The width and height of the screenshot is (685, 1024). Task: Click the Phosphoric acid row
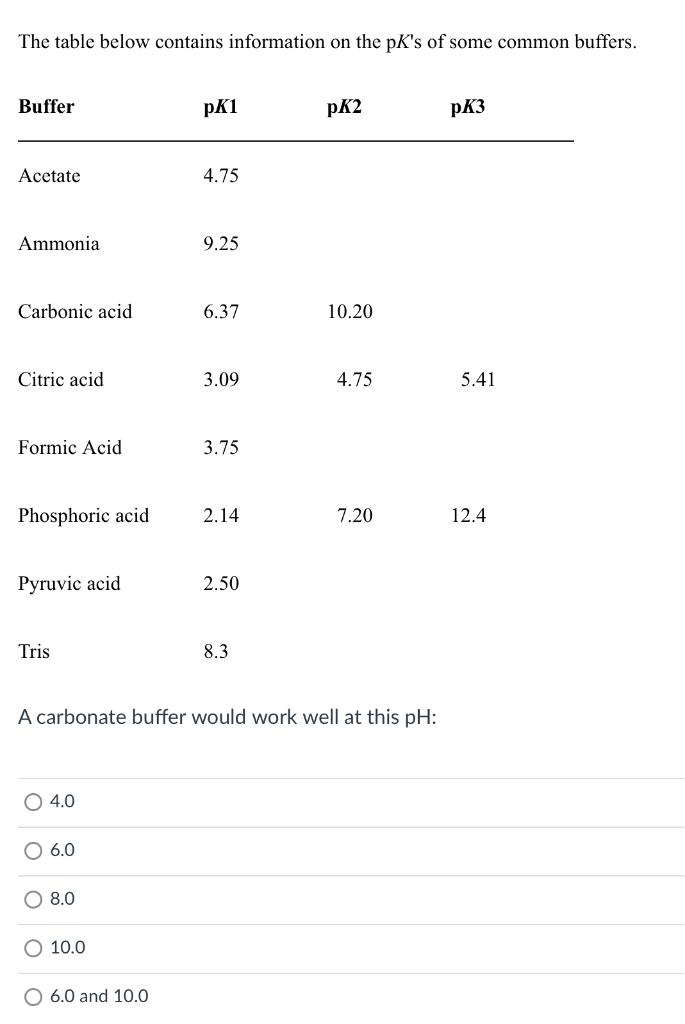(83, 516)
